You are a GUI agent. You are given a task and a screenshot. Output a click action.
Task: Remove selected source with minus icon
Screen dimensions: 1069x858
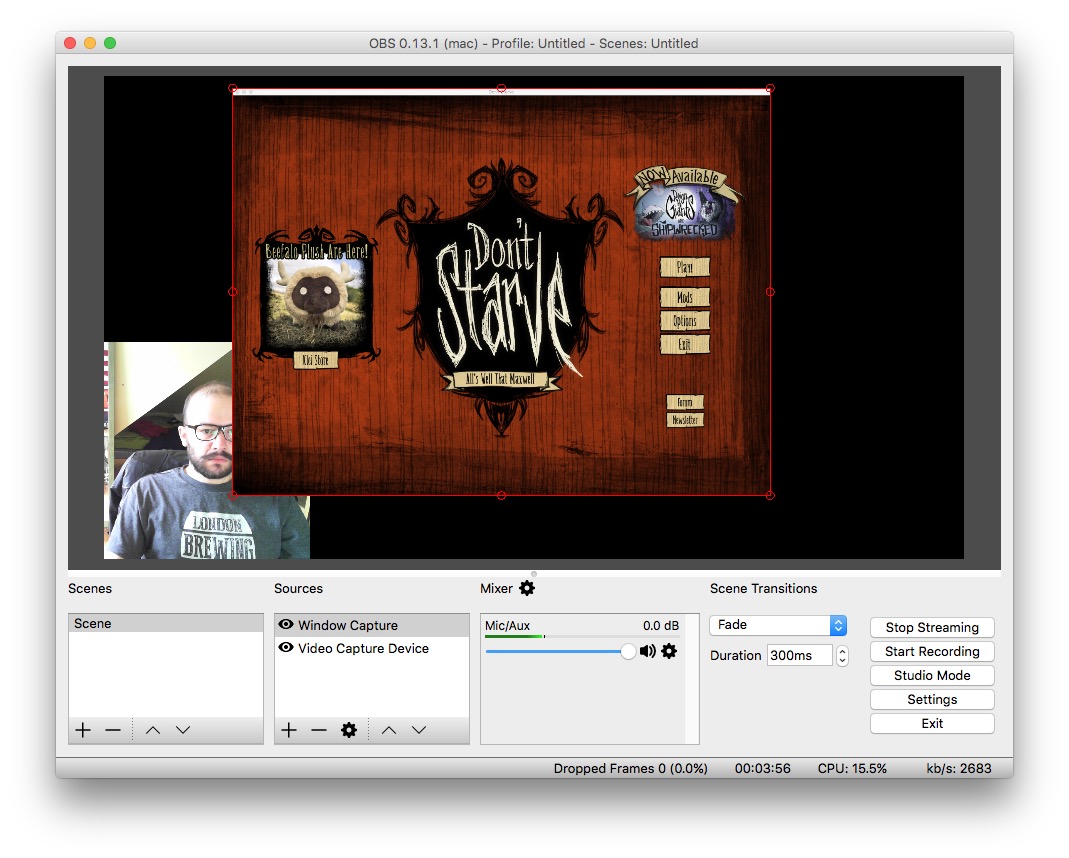tap(319, 730)
